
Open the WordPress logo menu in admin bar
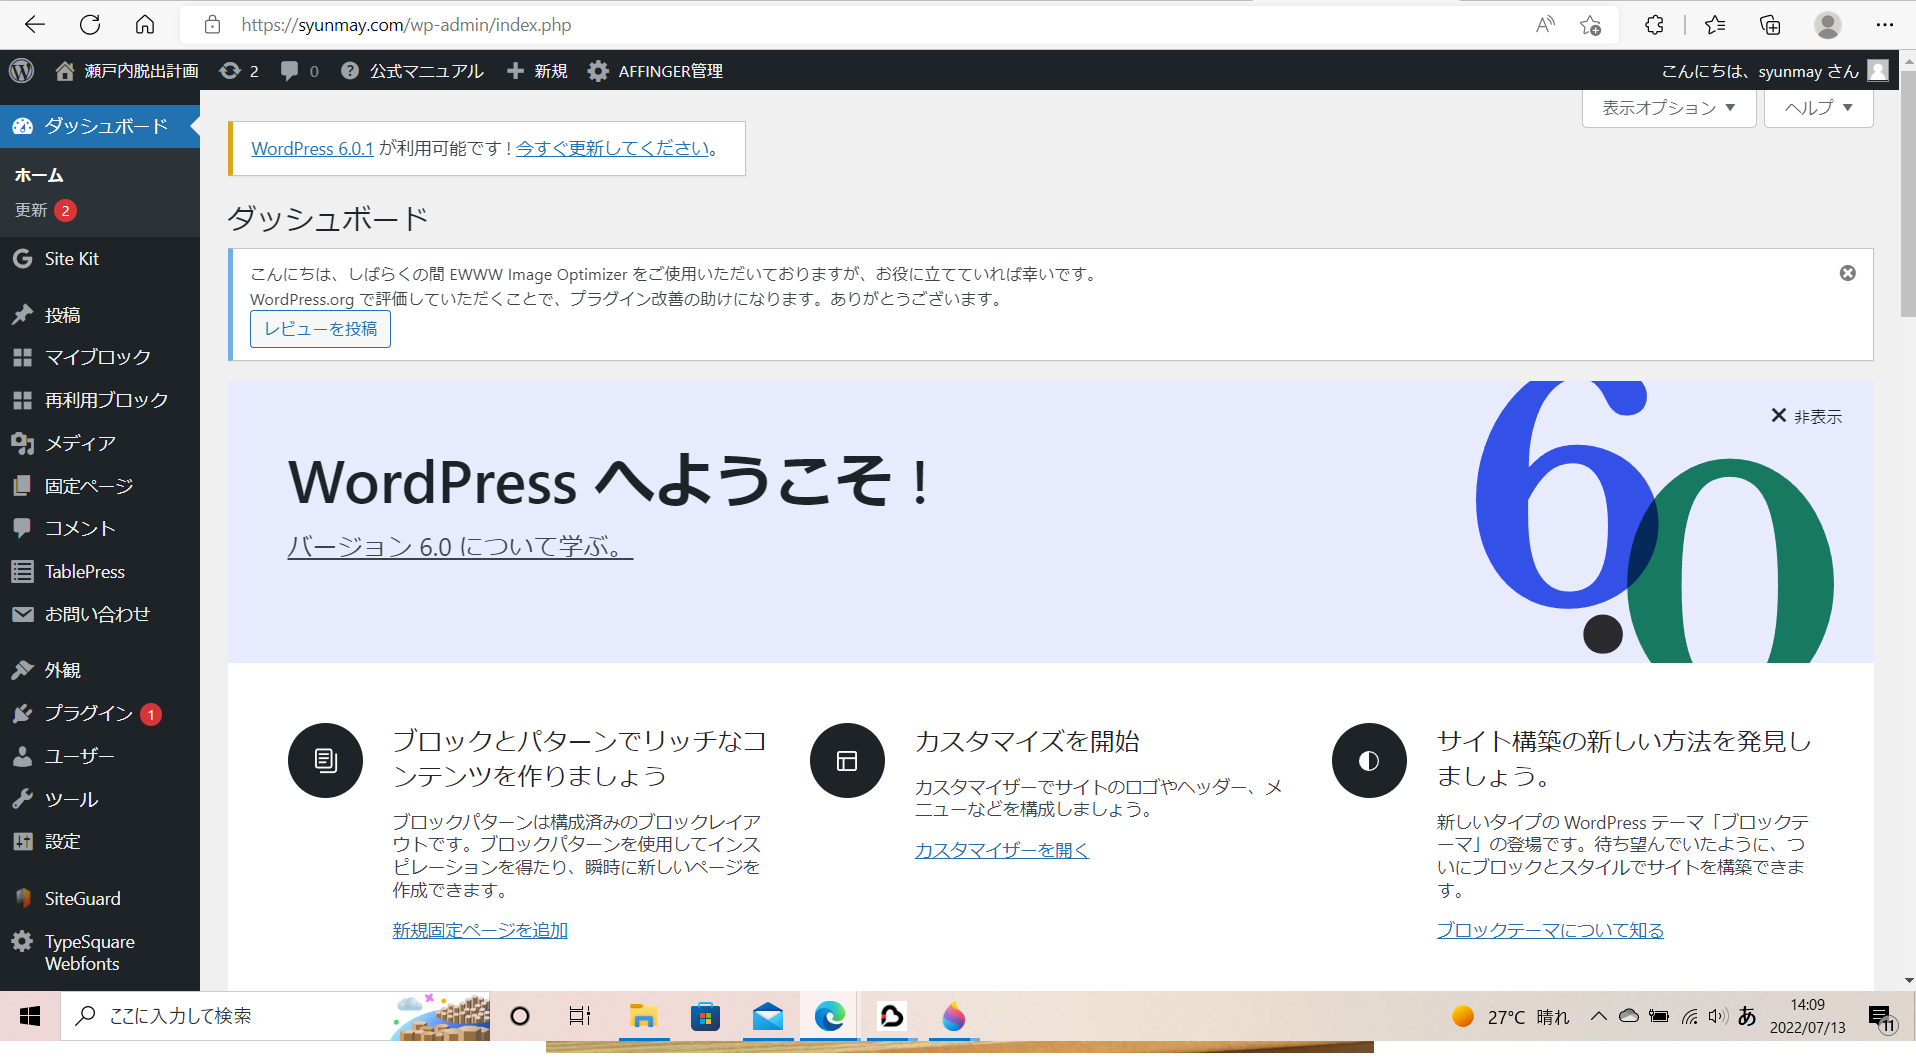(22, 71)
